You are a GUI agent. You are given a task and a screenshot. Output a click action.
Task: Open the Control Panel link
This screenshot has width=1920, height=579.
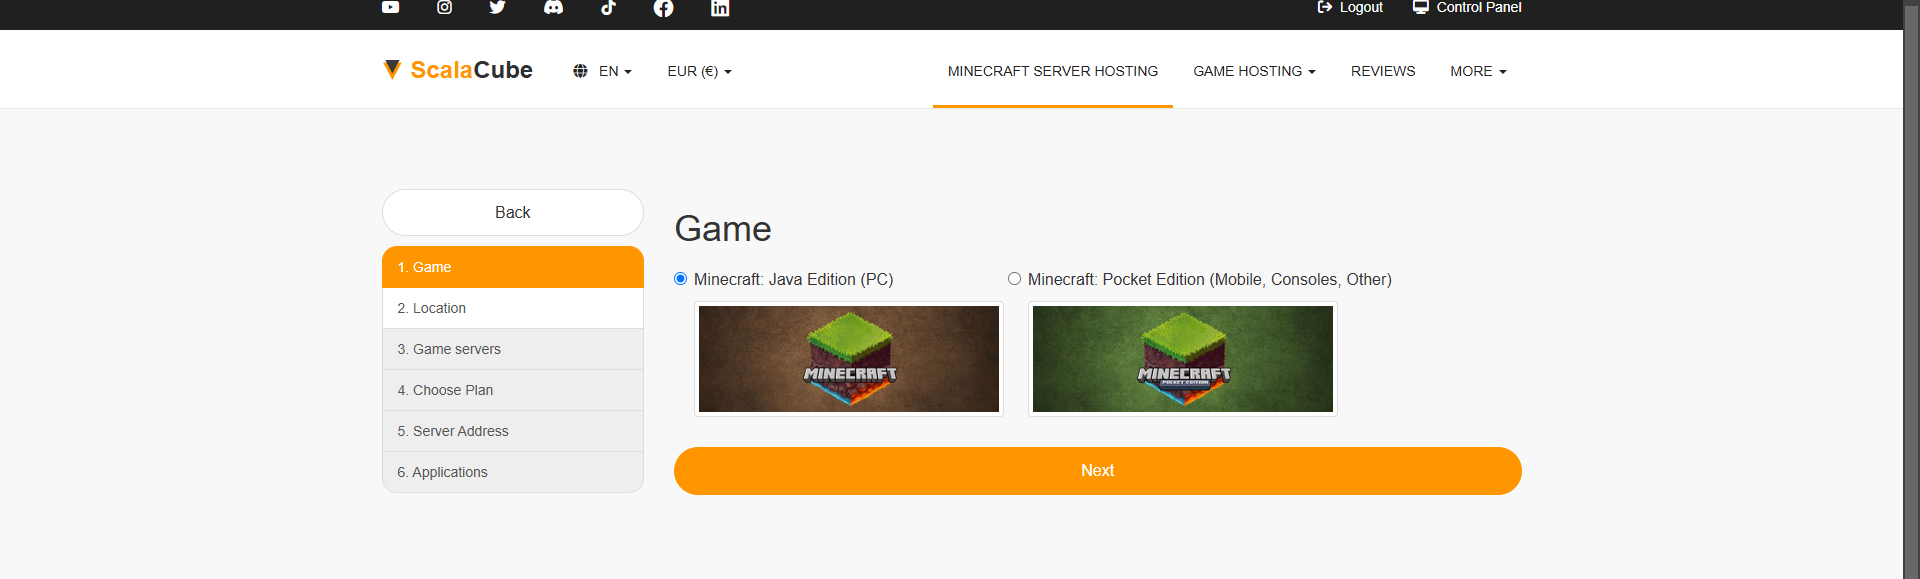[x=1467, y=7]
